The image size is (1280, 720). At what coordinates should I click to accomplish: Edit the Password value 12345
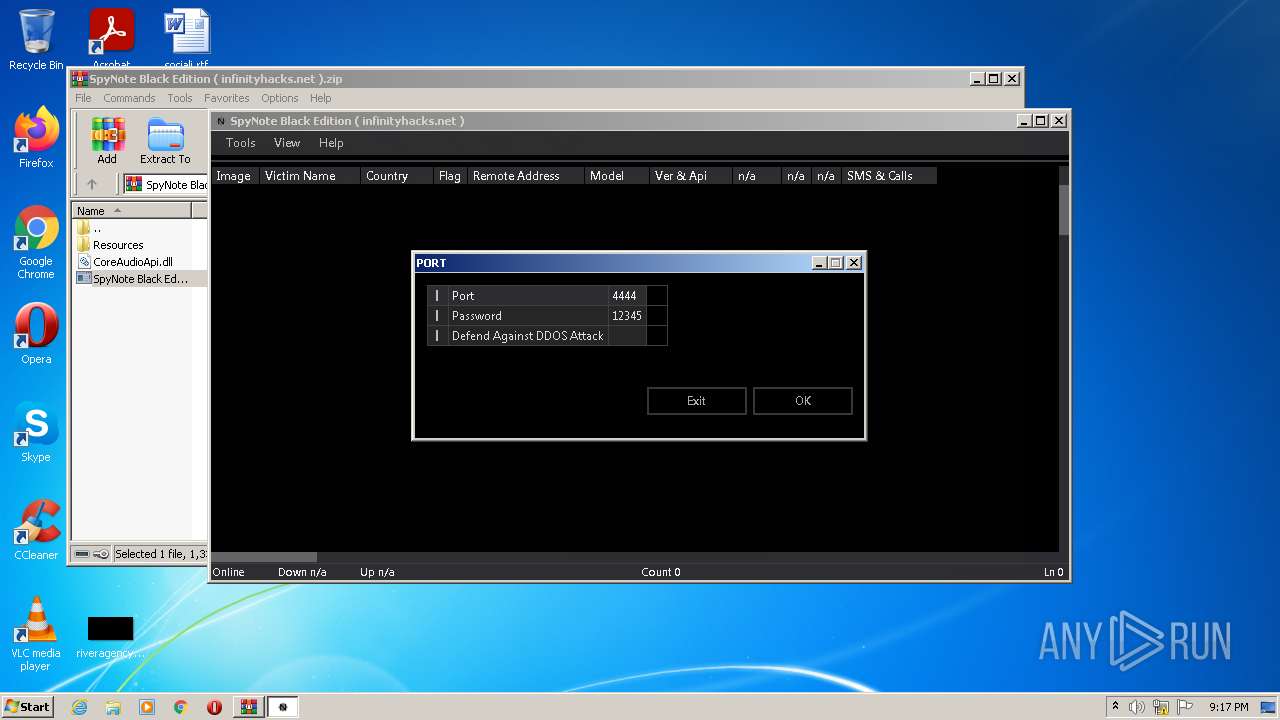pos(627,316)
